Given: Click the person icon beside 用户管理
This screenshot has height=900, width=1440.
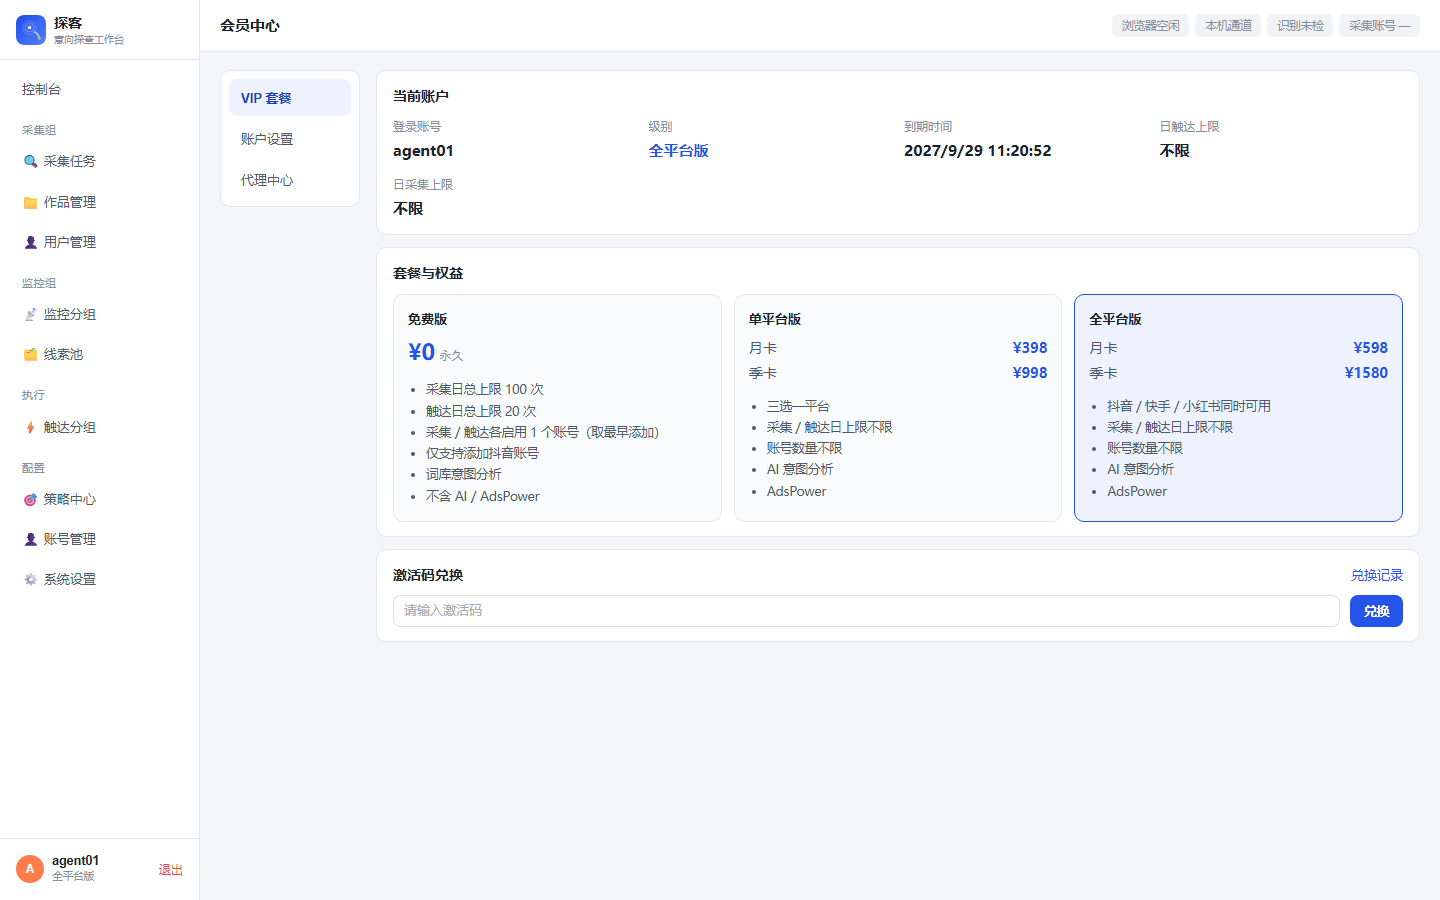Looking at the screenshot, I should [30, 242].
